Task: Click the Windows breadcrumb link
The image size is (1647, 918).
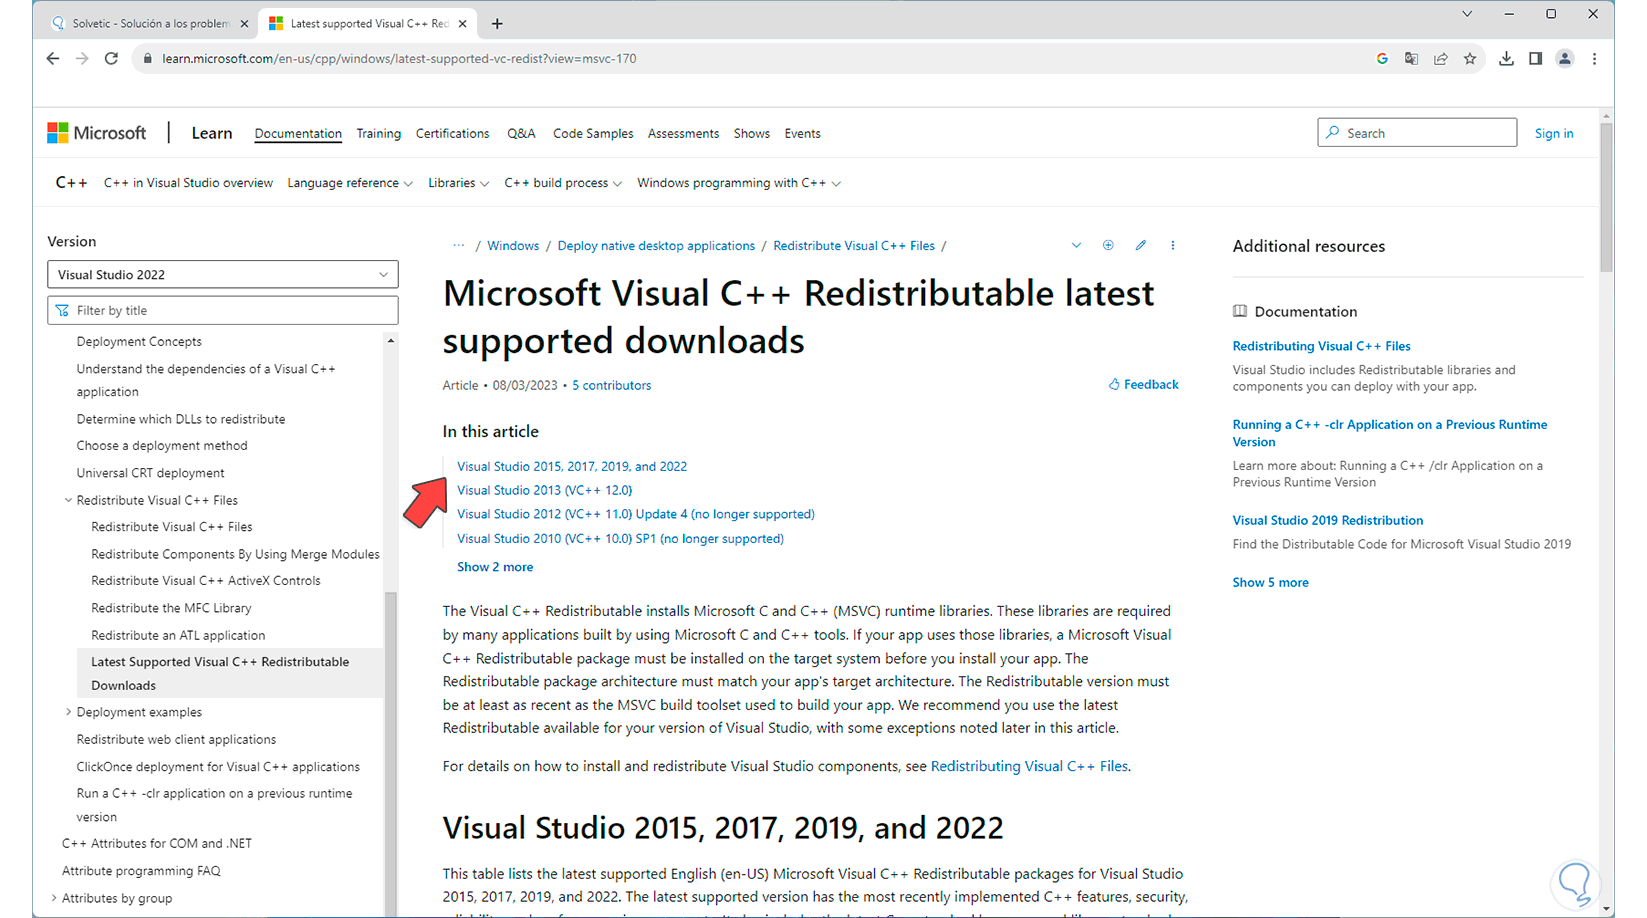Action: point(513,245)
